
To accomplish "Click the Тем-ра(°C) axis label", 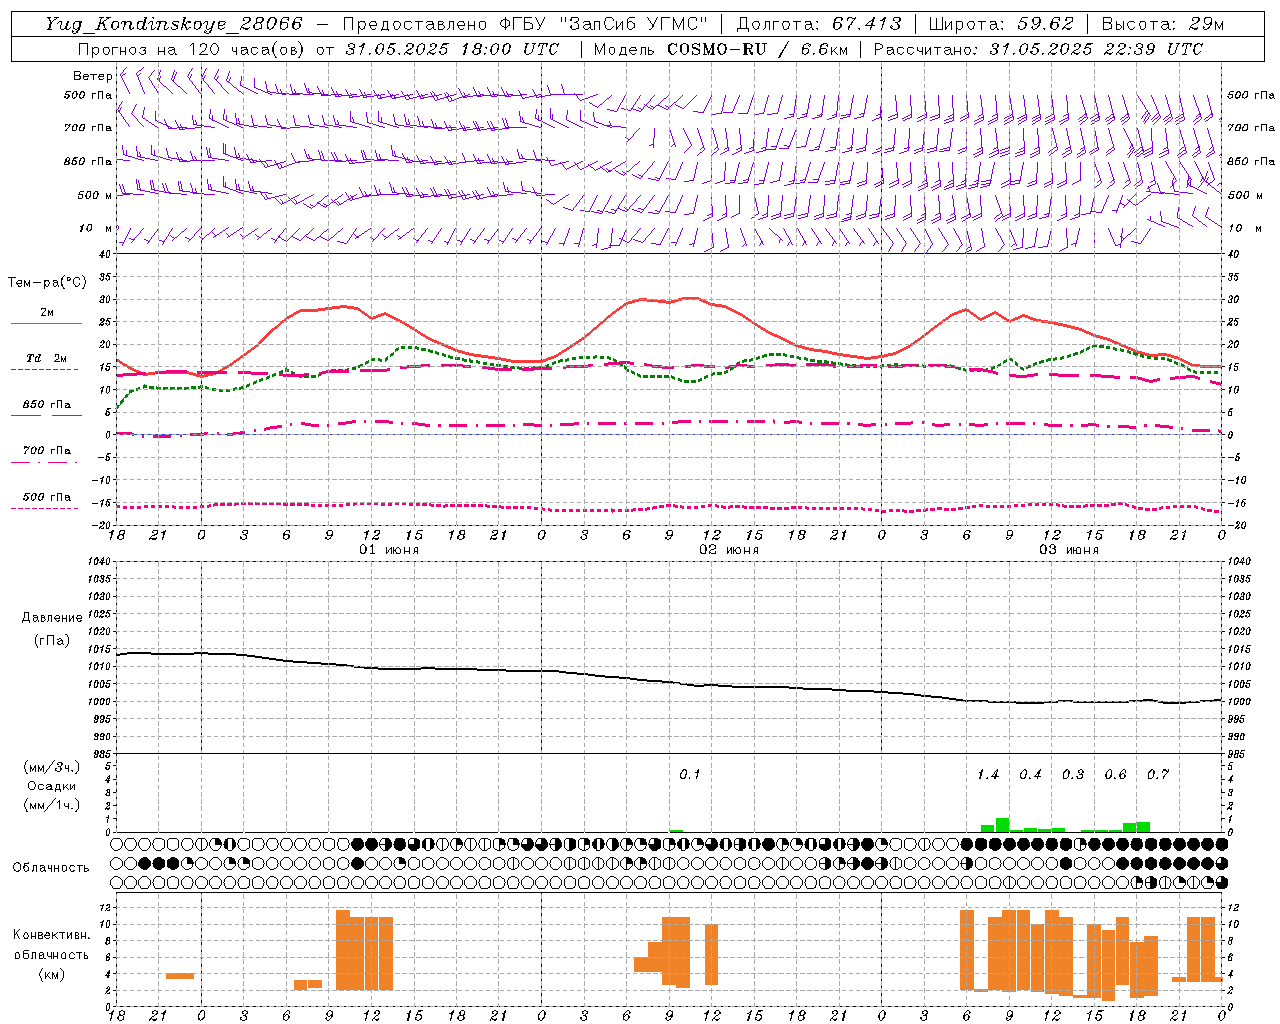I will pos(47,283).
